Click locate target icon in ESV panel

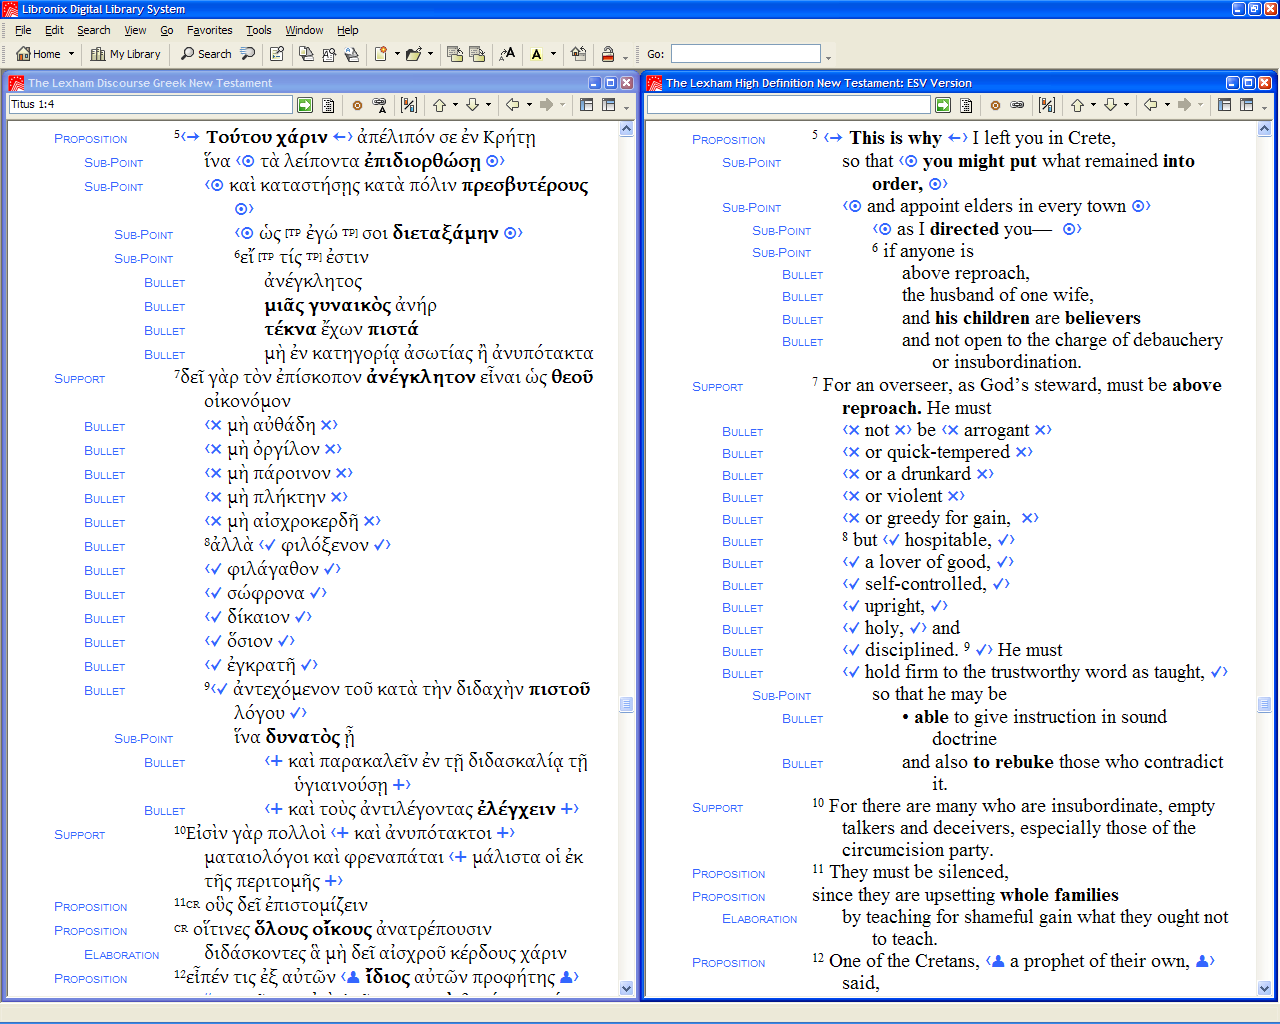995,104
